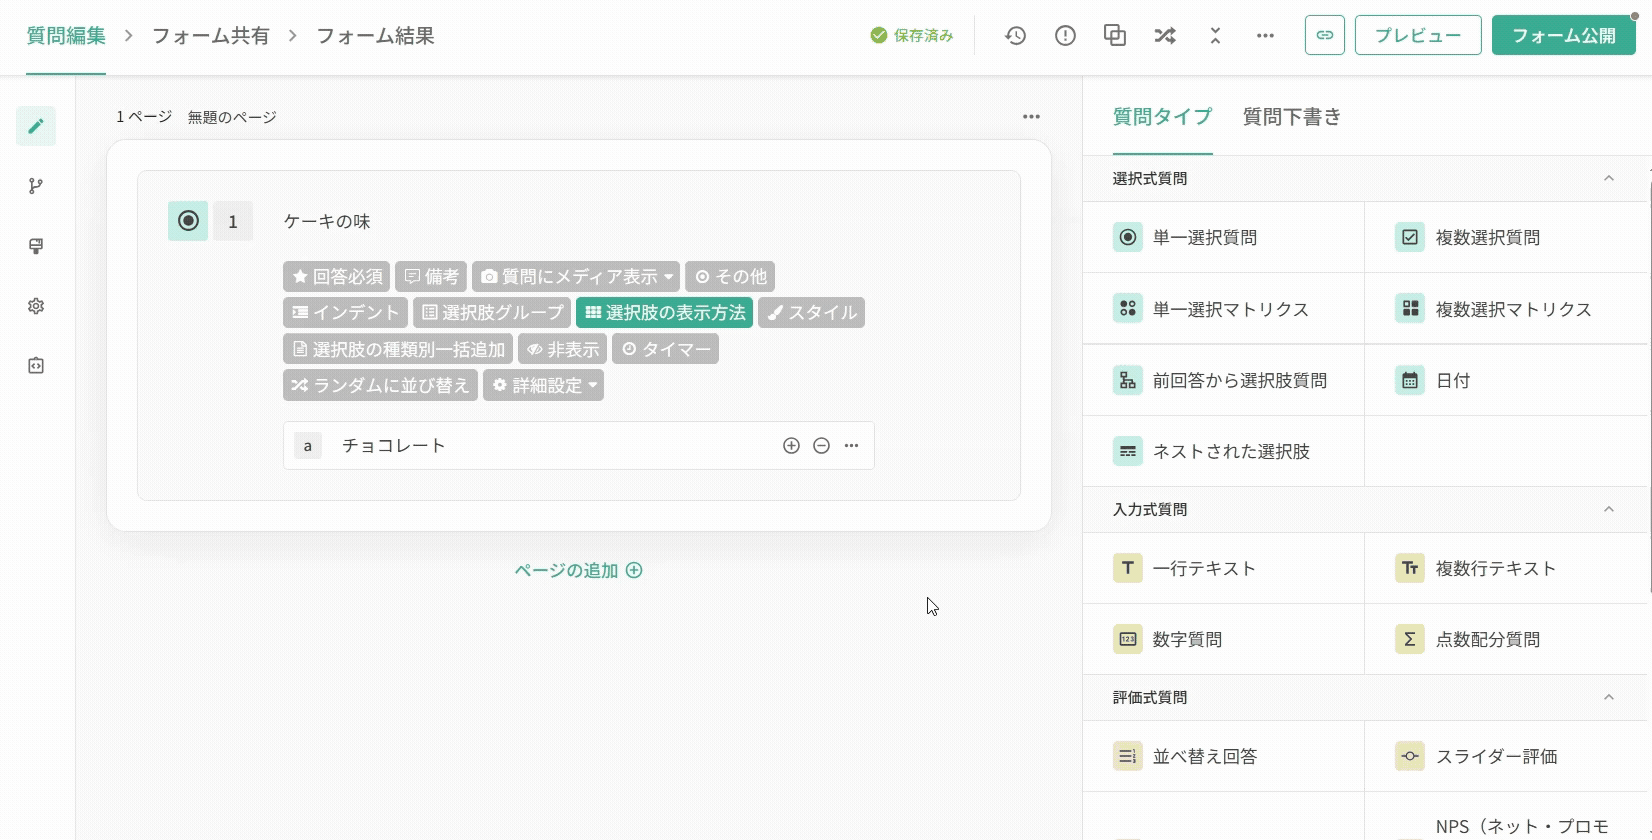Open the header more-options ellipsis menu
This screenshot has width=1652, height=840.
click(x=1265, y=36)
